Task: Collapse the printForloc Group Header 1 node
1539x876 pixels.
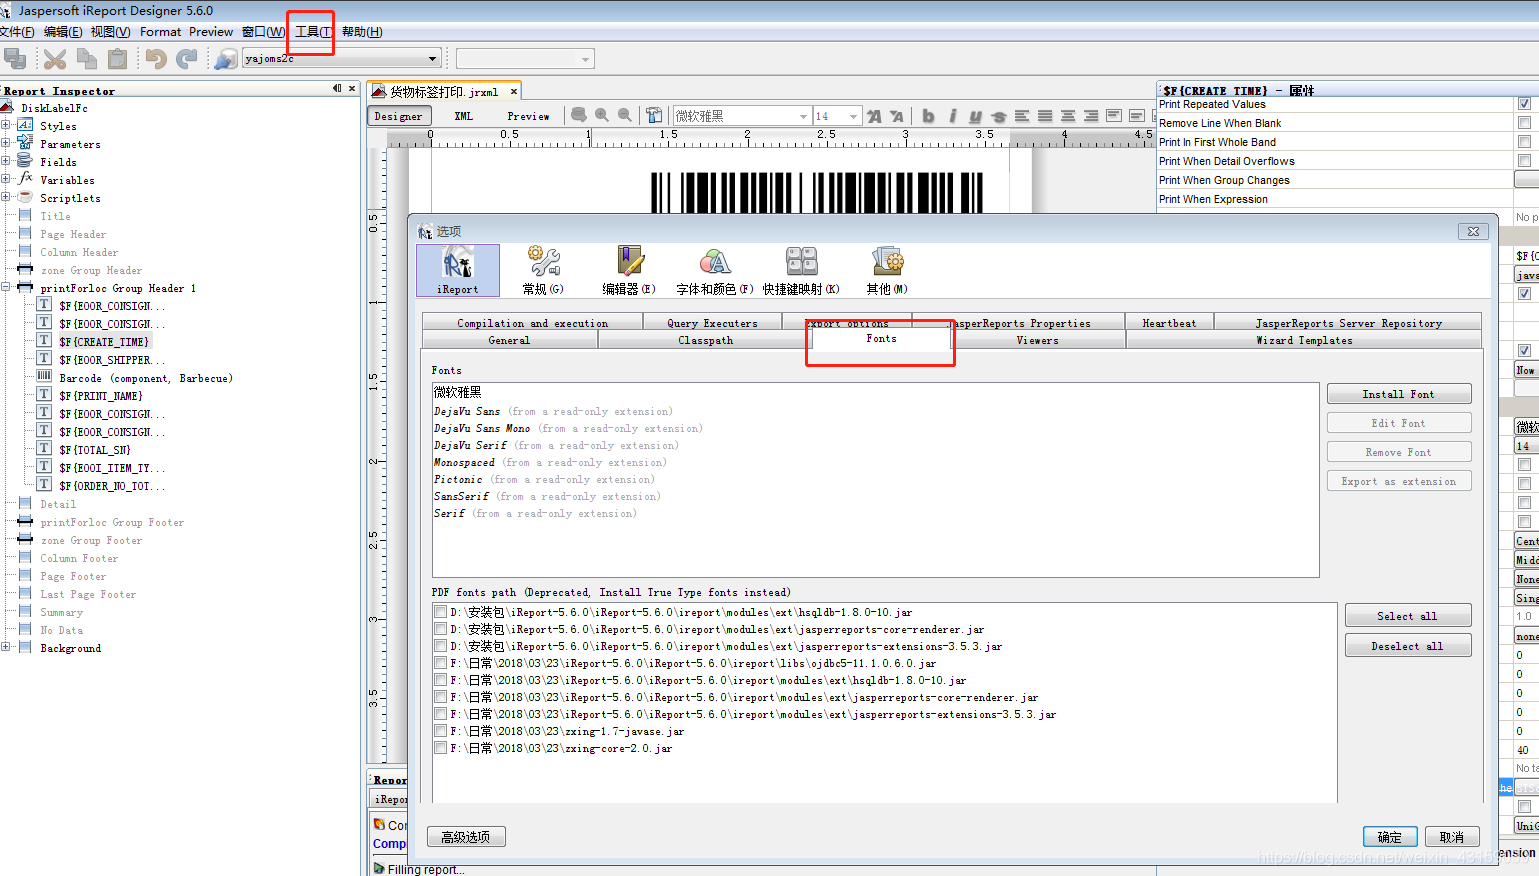Action: [x=6, y=288]
